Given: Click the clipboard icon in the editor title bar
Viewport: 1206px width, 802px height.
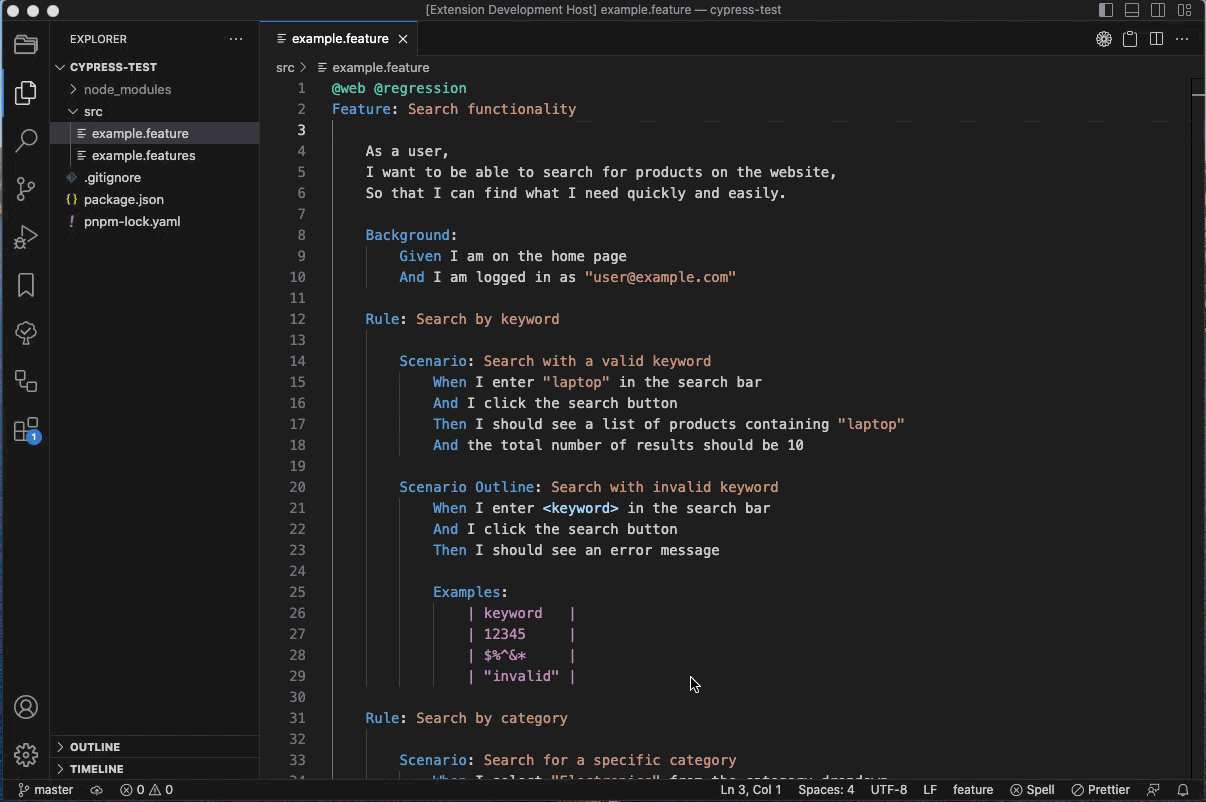Looking at the screenshot, I should (x=1130, y=39).
